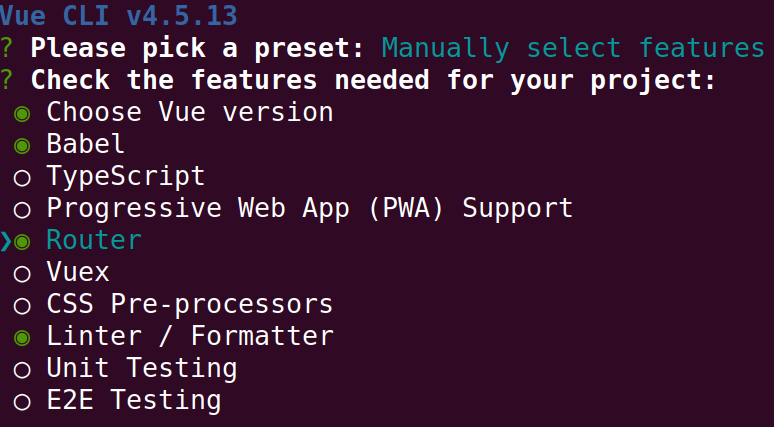The height and width of the screenshot is (427, 774).
Task: Click 'Manually select features' answer text
Action: (x=573, y=48)
